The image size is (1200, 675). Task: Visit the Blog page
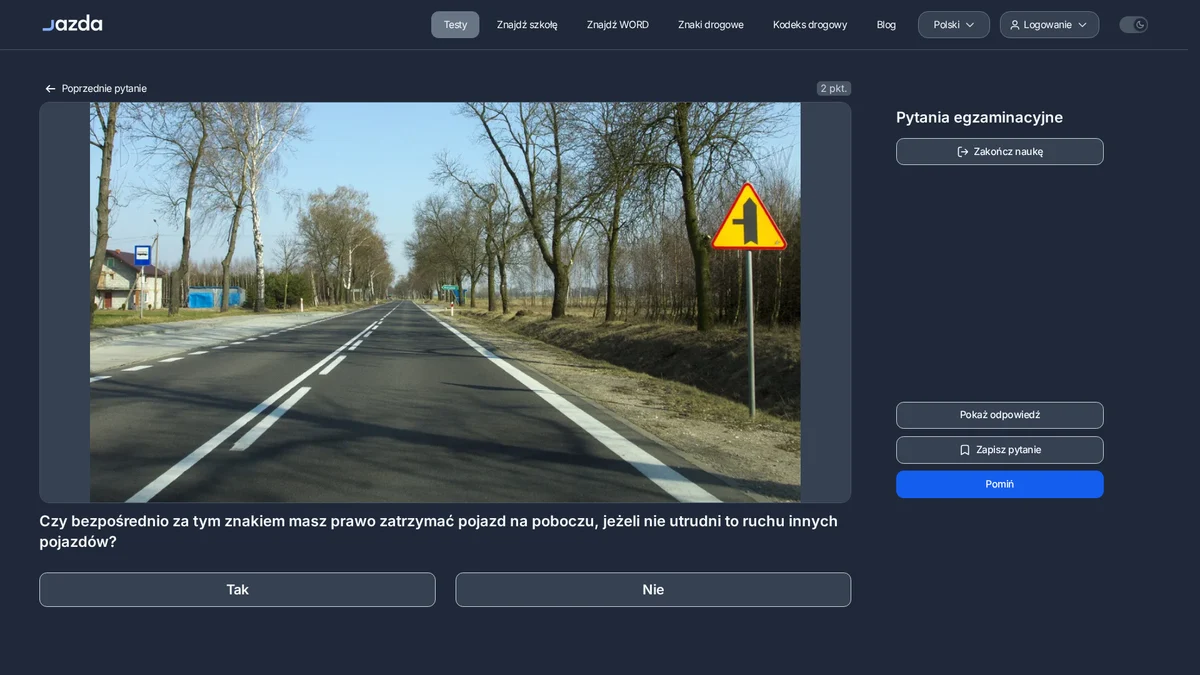coord(886,25)
